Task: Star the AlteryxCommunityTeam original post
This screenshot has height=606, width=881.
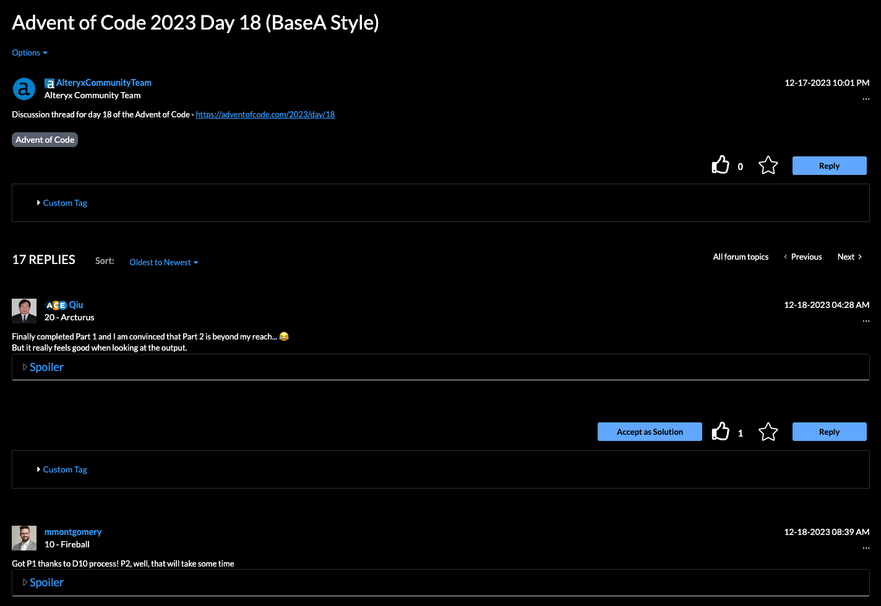Action: coord(768,165)
